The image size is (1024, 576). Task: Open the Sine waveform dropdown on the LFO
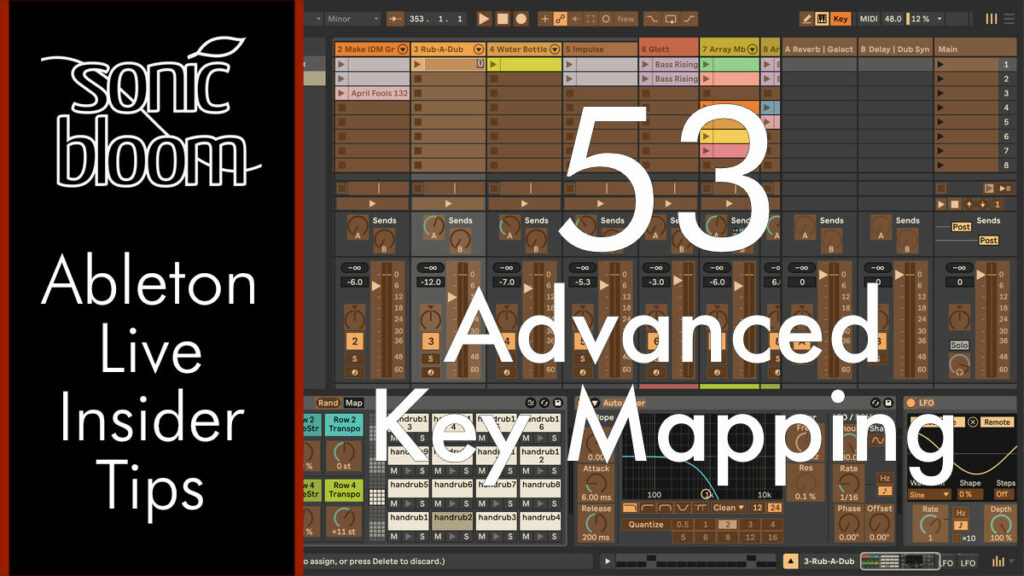coord(929,494)
